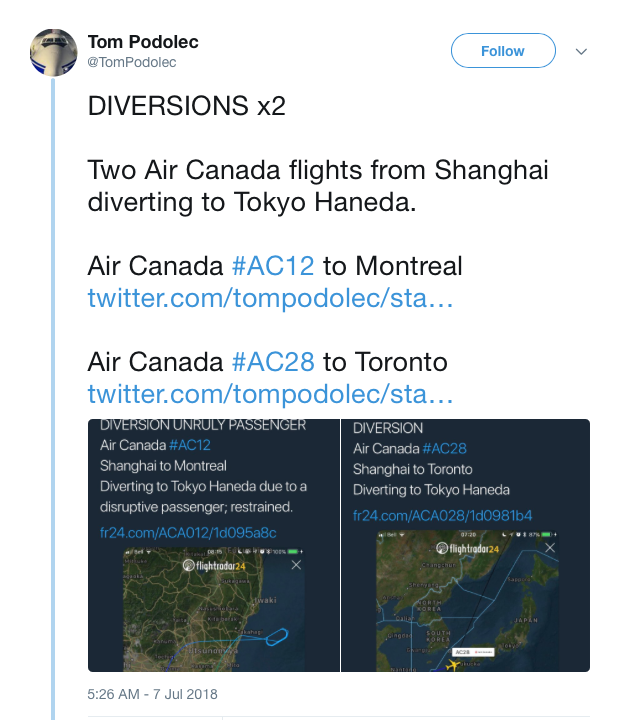Open the @TomPodolec handle link
The image size is (625, 720).
click(132, 62)
